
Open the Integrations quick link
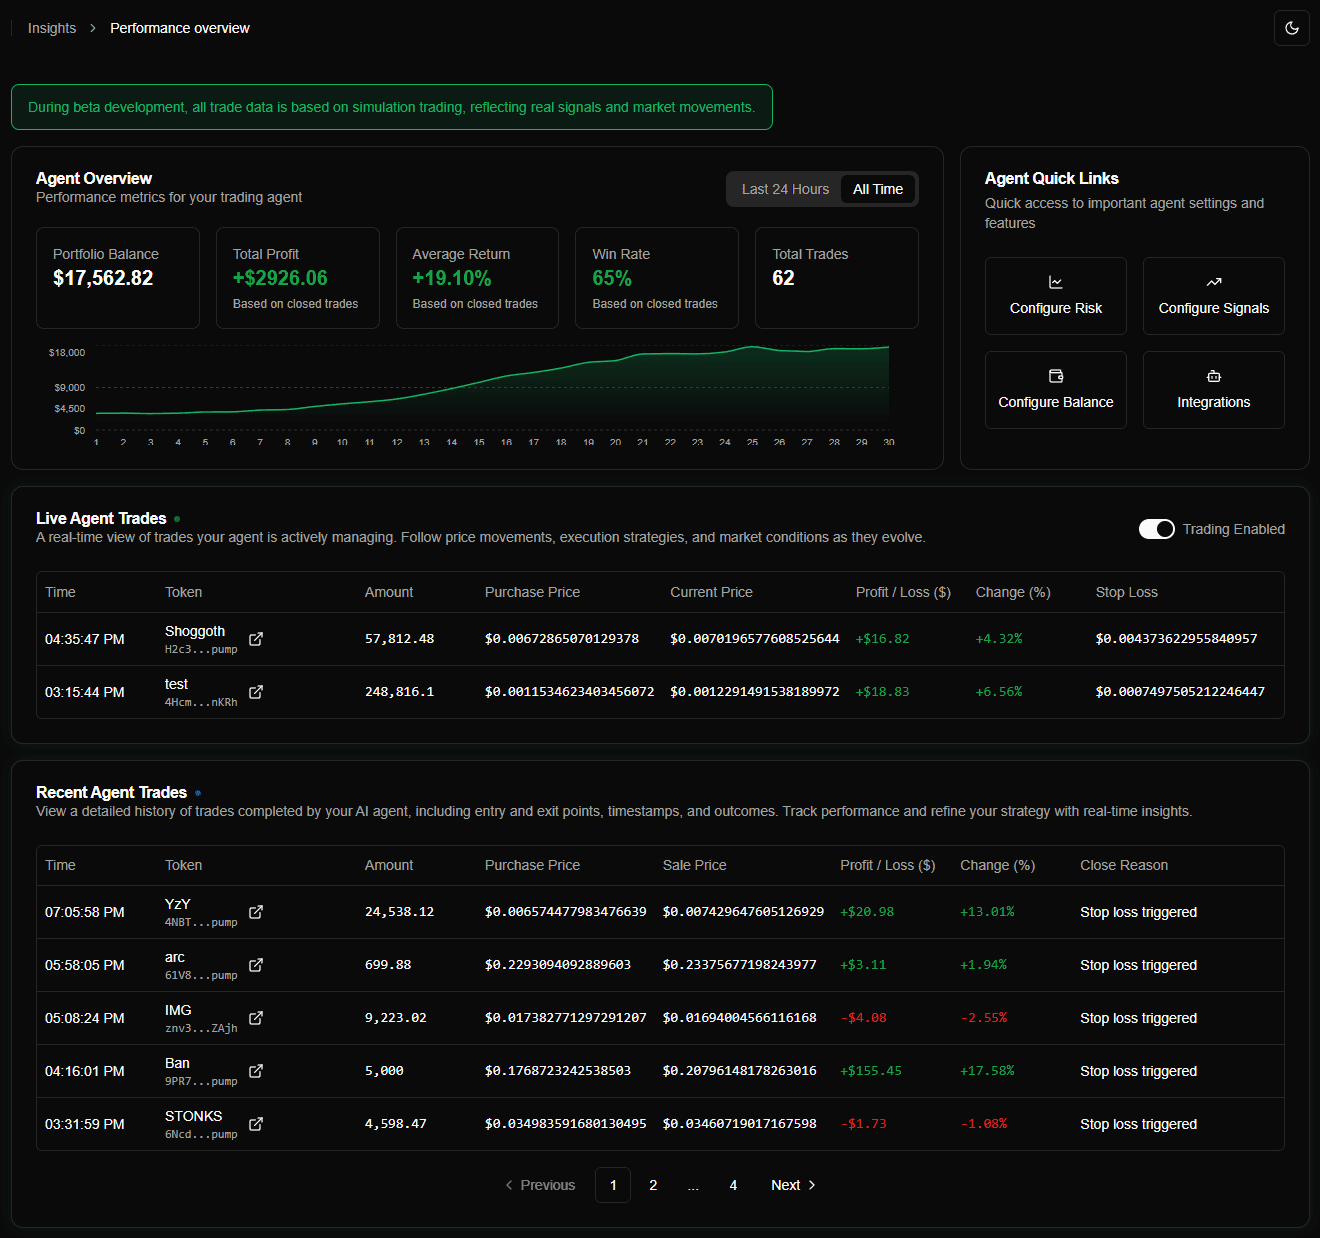coord(1214,390)
